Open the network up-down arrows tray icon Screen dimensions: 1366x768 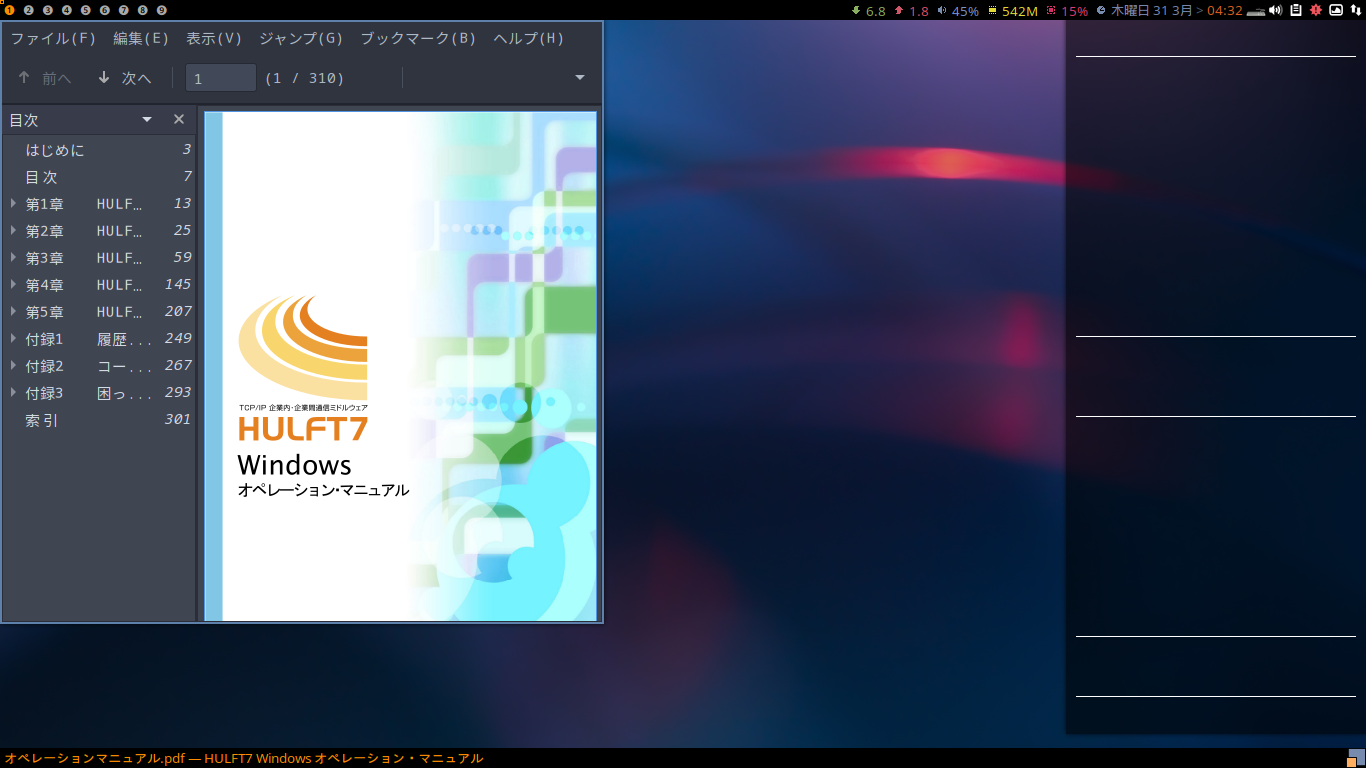pyautogui.click(x=1355, y=10)
